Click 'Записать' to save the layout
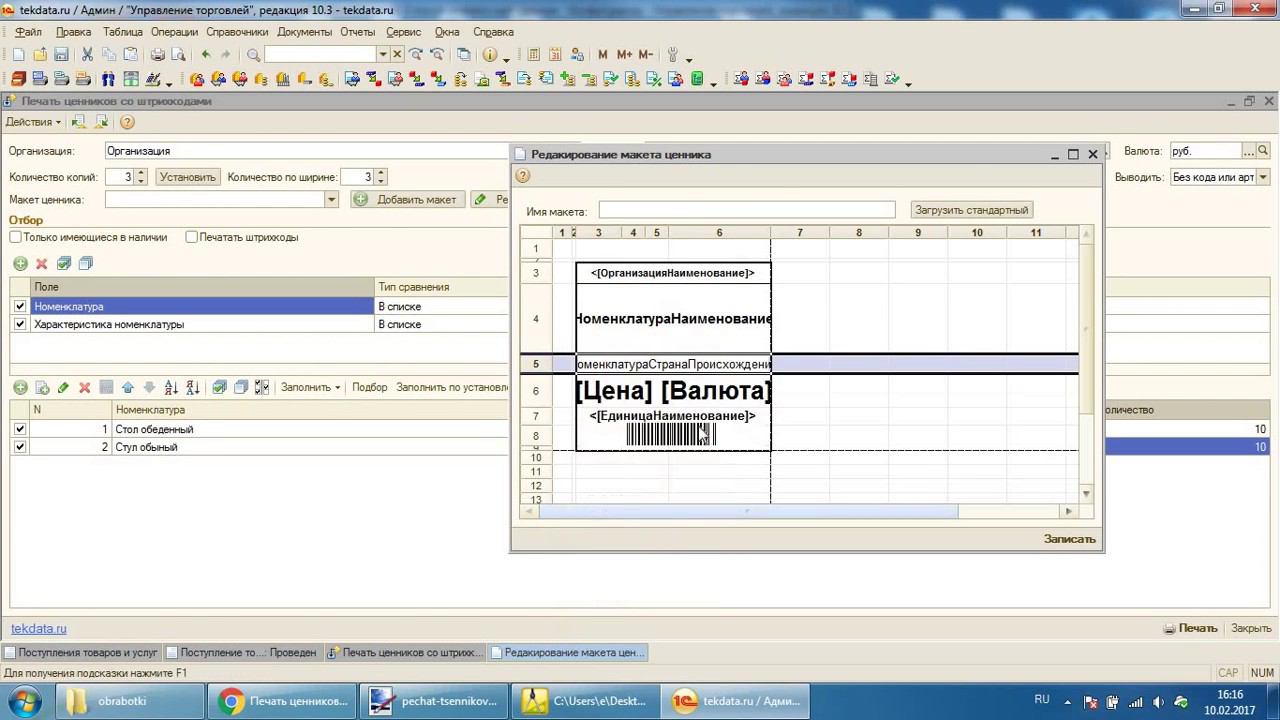This screenshot has height=720, width=1280. (1069, 539)
